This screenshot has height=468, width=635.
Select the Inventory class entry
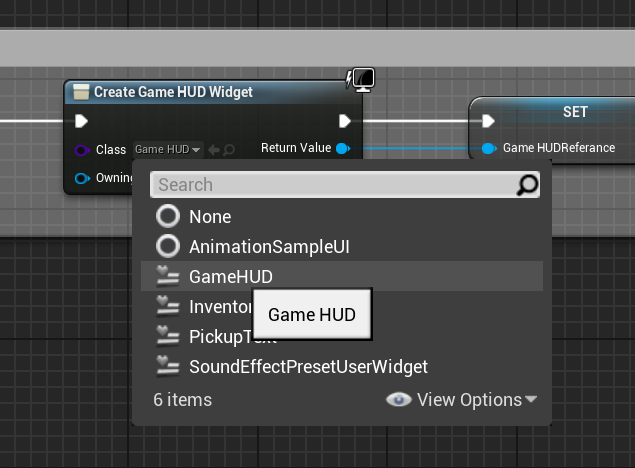pos(342,306)
